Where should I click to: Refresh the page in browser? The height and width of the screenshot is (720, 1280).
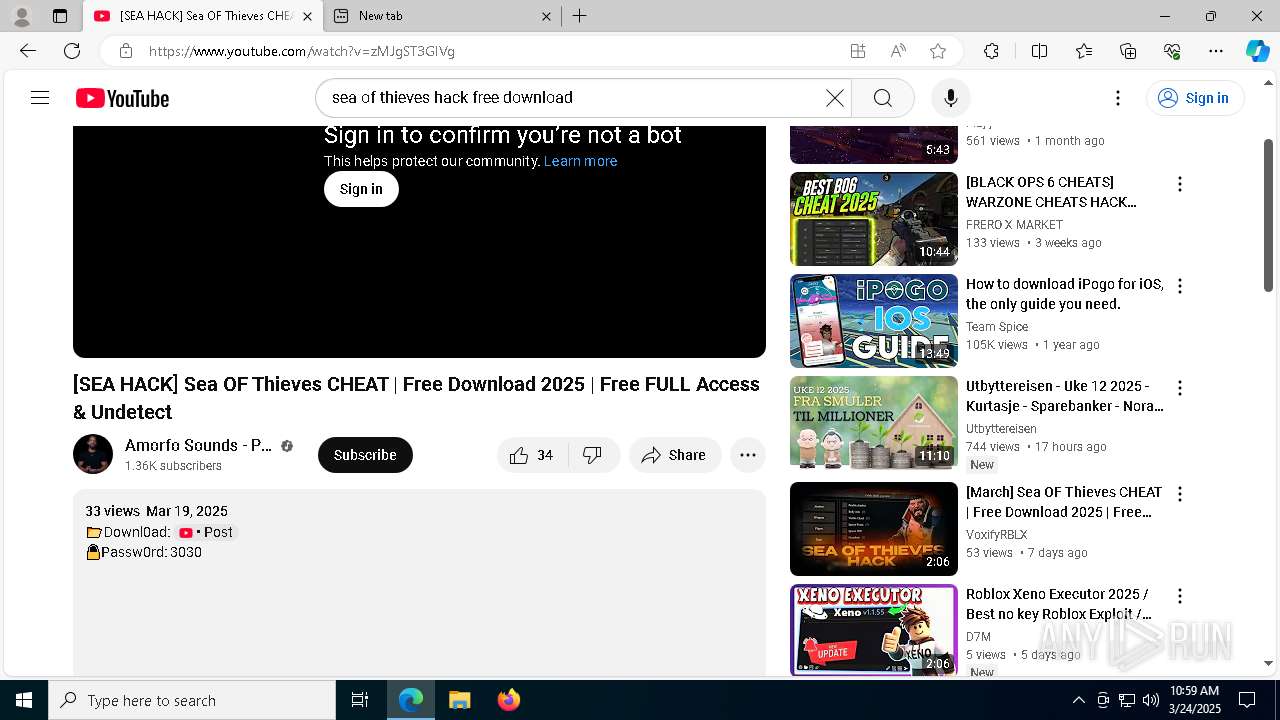point(72,51)
